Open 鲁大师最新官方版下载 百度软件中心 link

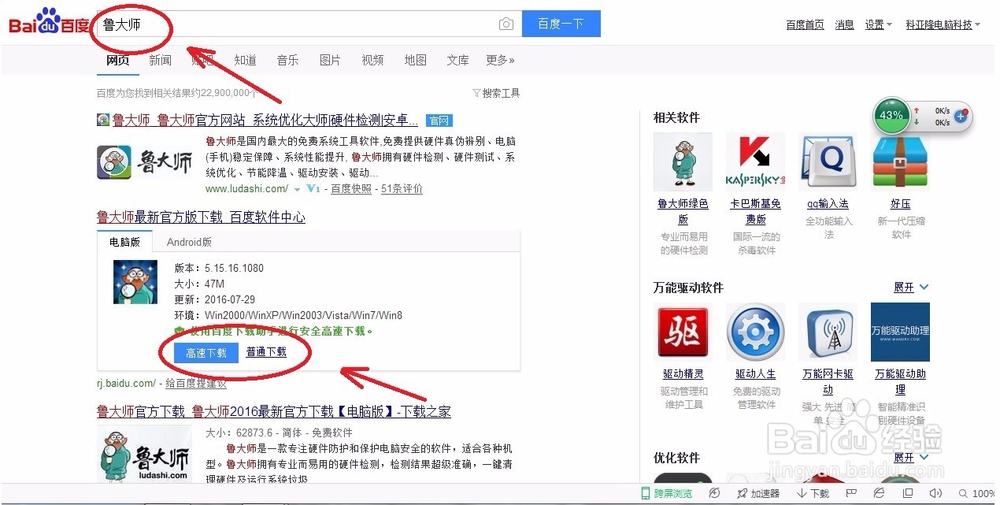coord(201,217)
